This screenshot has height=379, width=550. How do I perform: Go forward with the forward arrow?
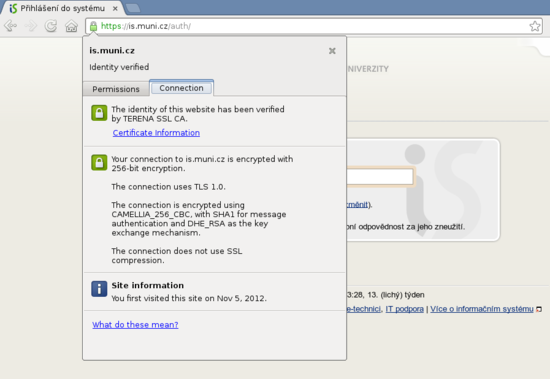click(x=31, y=26)
